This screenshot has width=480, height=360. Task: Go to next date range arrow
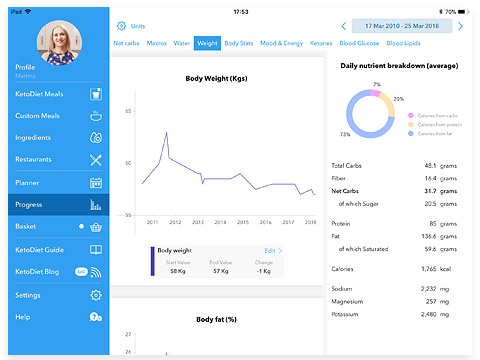click(x=461, y=26)
